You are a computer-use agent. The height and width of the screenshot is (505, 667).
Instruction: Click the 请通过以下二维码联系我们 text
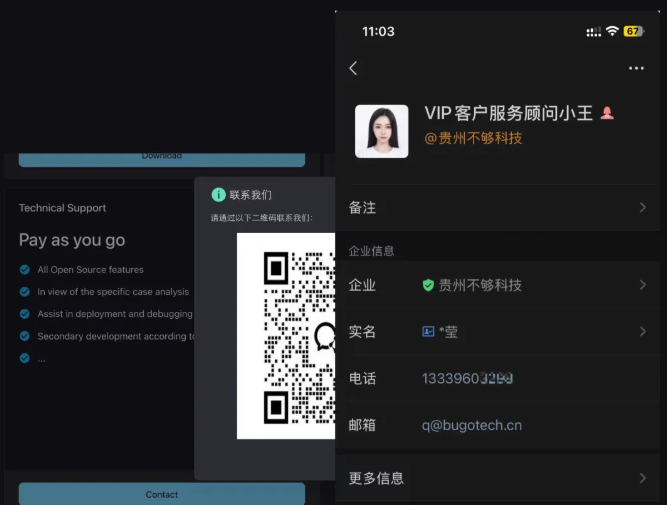262,218
